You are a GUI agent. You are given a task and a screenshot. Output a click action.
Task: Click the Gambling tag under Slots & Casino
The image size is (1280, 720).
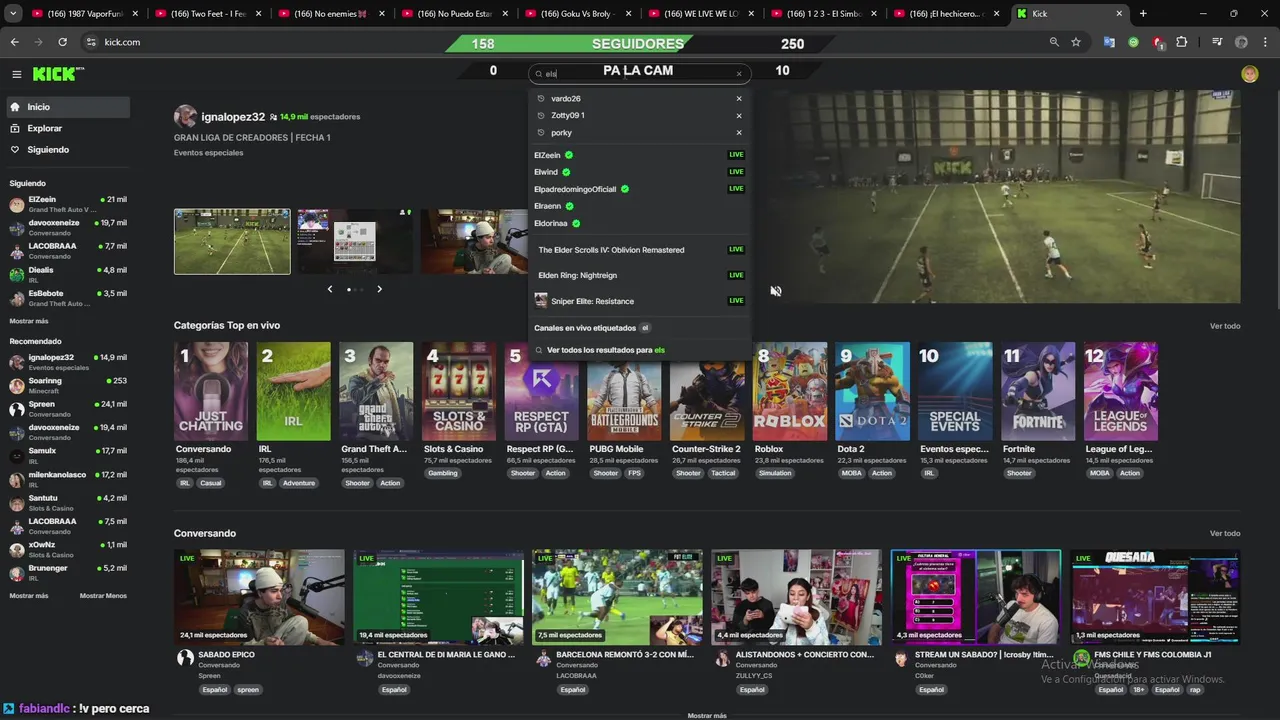click(442, 473)
